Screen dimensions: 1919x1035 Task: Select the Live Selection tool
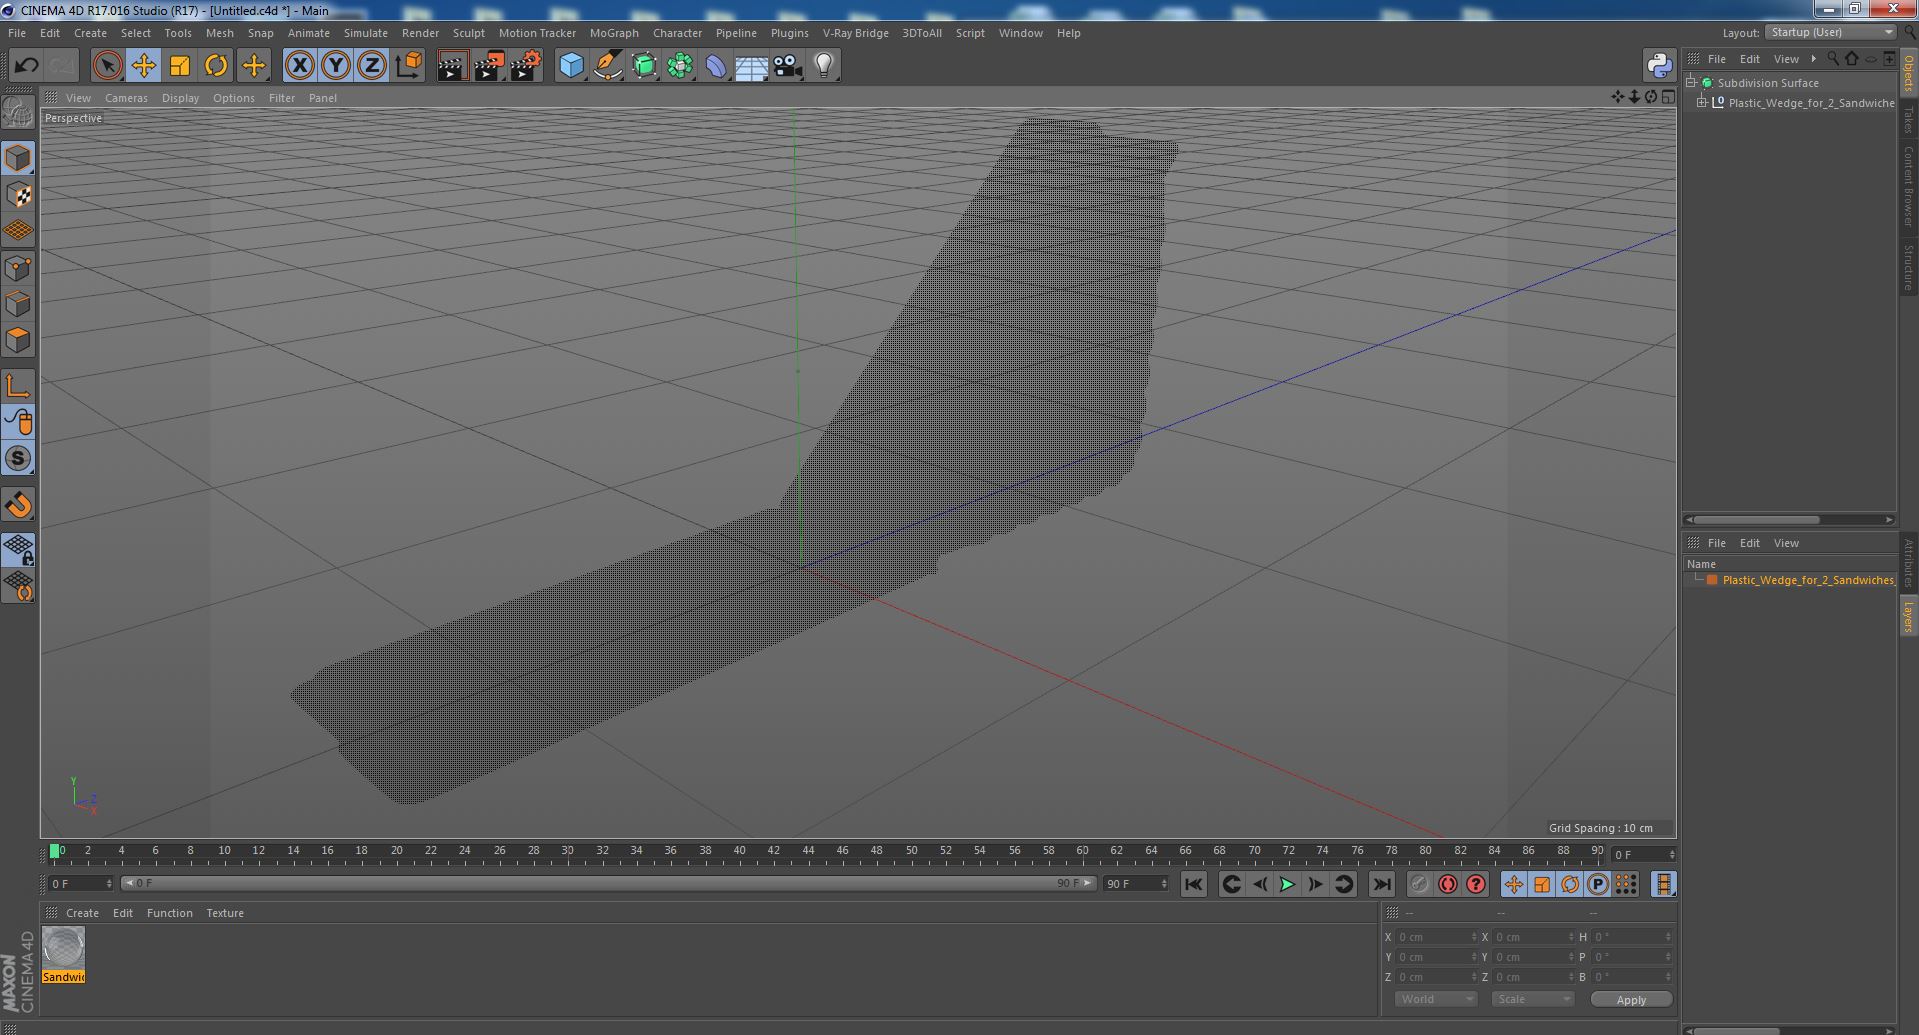click(x=107, y=66)
